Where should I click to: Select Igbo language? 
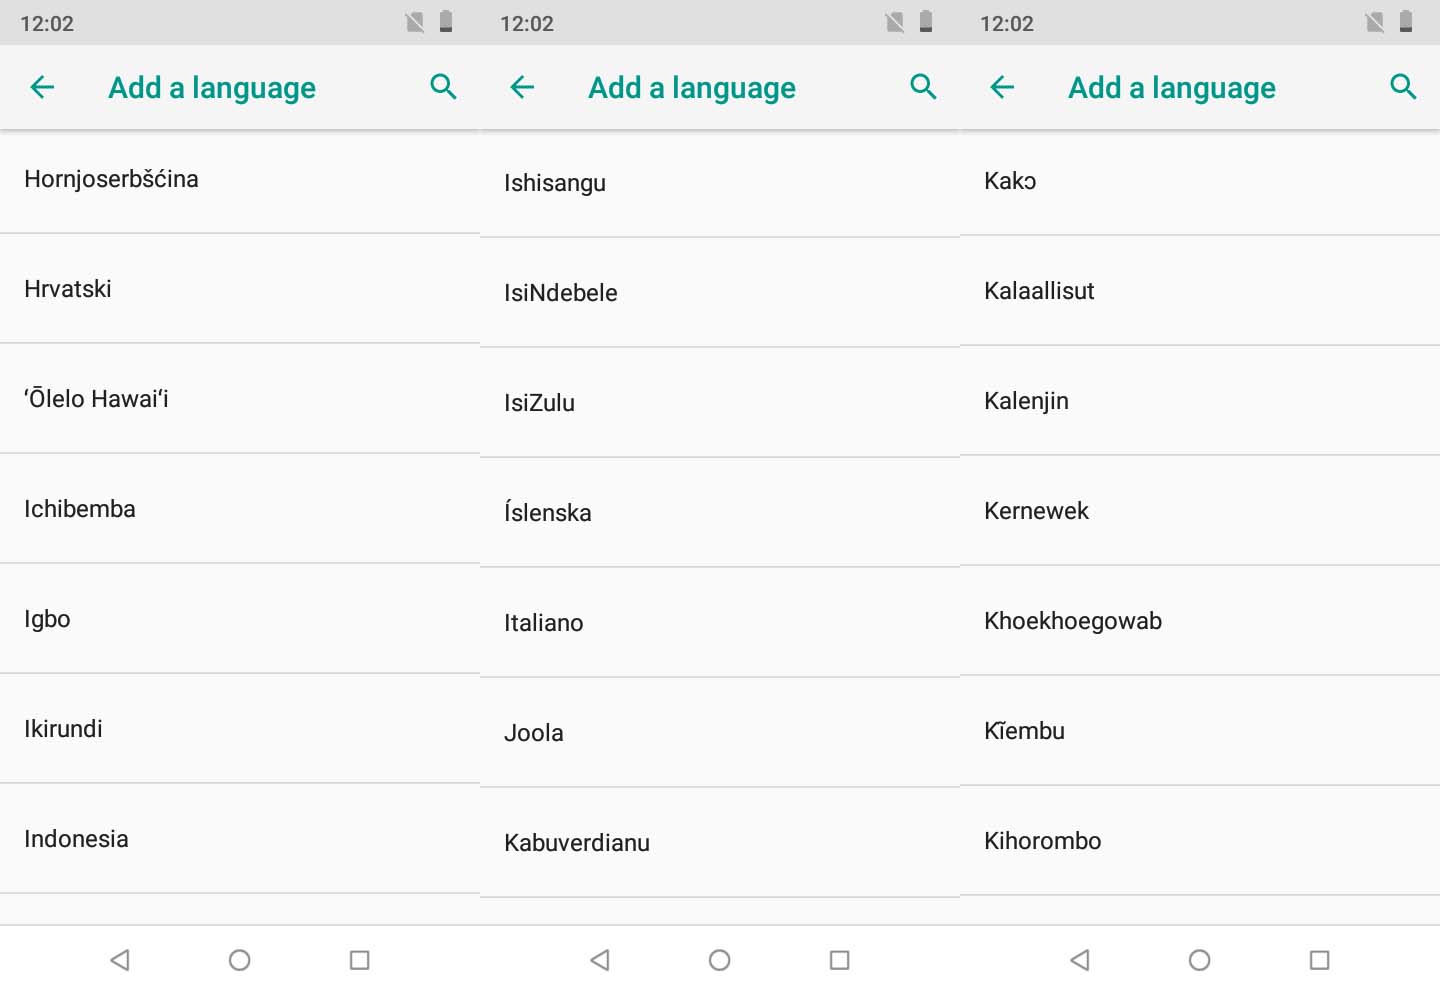coord(240,619)
